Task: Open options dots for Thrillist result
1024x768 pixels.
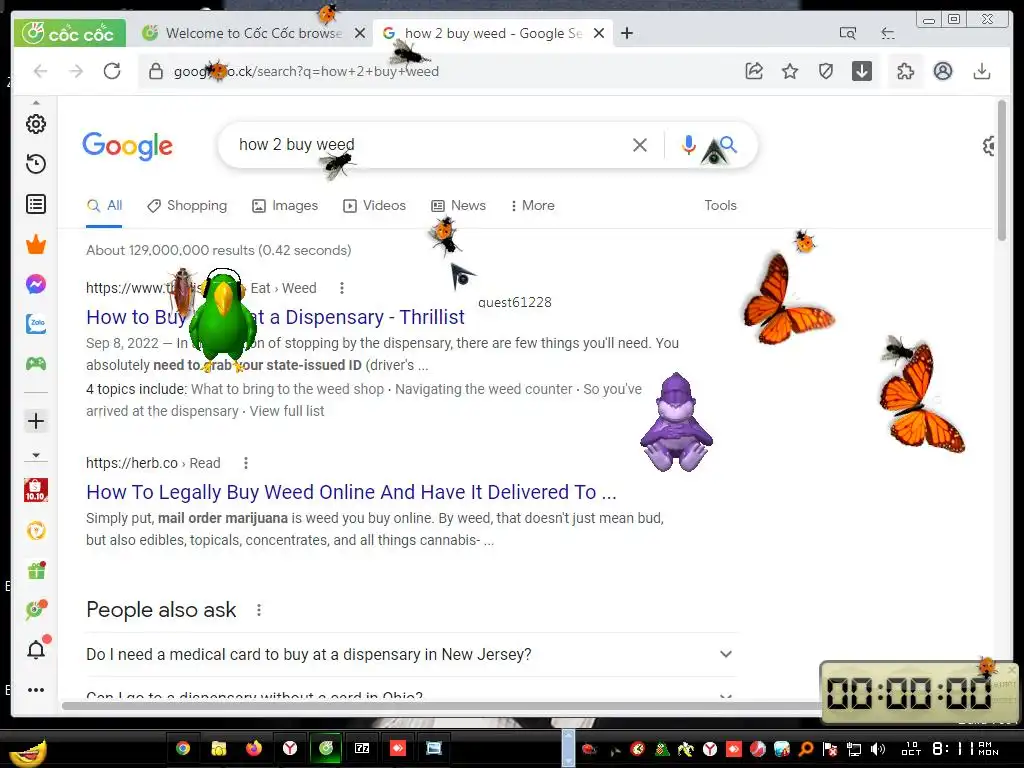Action: 342,288
